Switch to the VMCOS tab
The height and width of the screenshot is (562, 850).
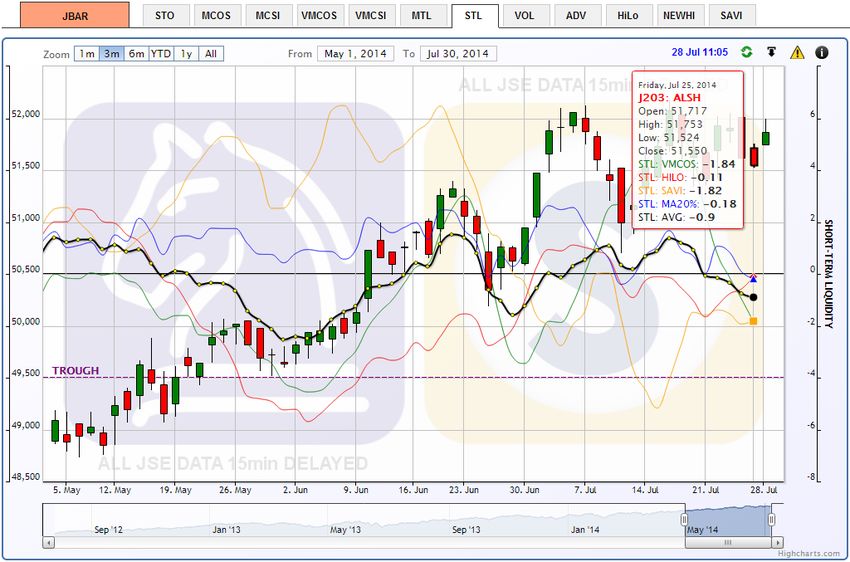click(x=319, y=16)
